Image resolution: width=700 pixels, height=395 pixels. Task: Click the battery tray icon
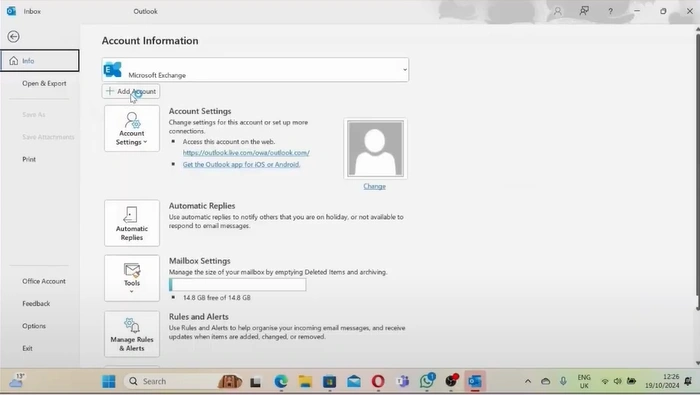click(x=631, y=381)
